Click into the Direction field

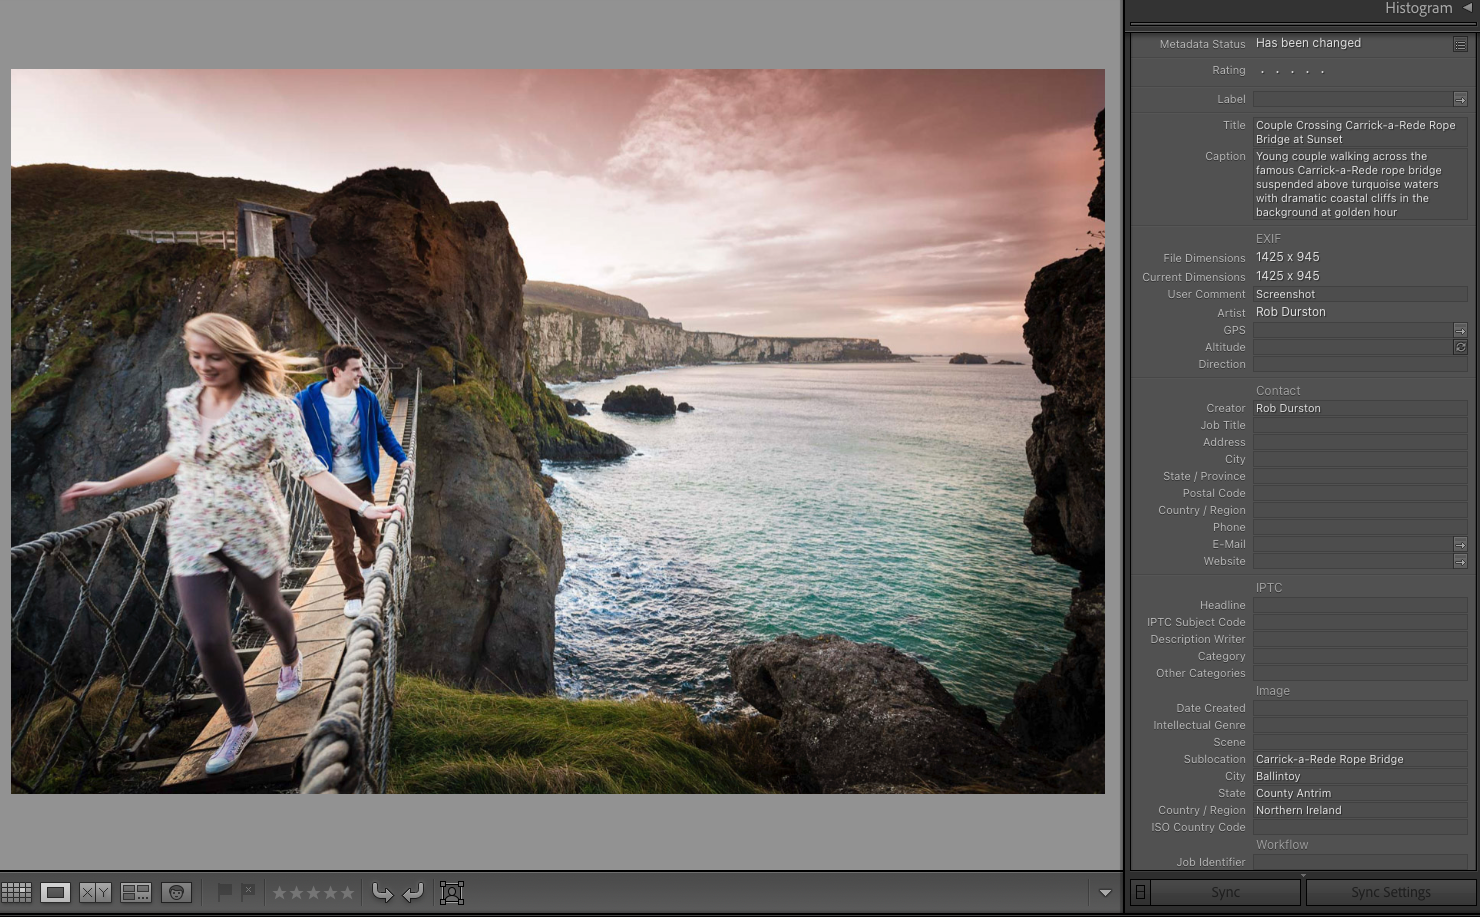pos(1360,364)
